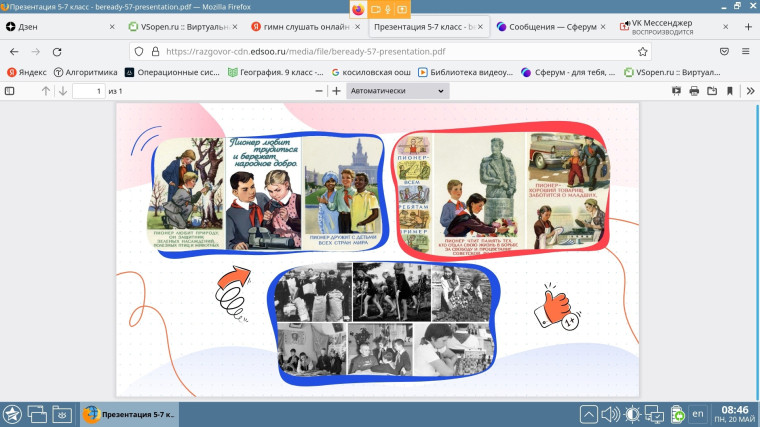Open Библиотека видеоу... bookmark
The height and width of the screenshot is (427, 760).
point(465,72)
